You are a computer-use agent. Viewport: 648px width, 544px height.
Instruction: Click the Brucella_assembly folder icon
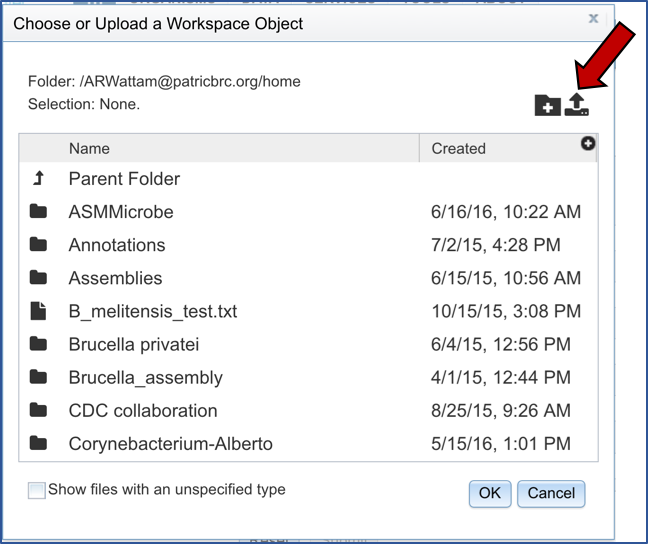(x=39, y=377)
